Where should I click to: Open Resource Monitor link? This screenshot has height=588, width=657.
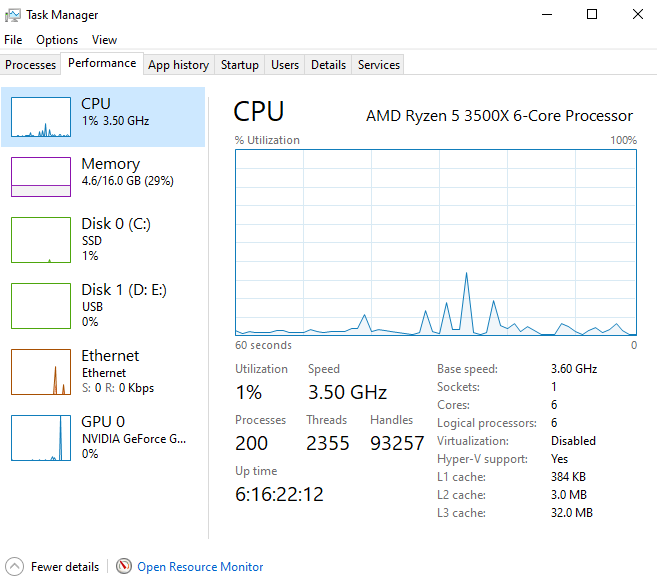[x=200, y=567]
